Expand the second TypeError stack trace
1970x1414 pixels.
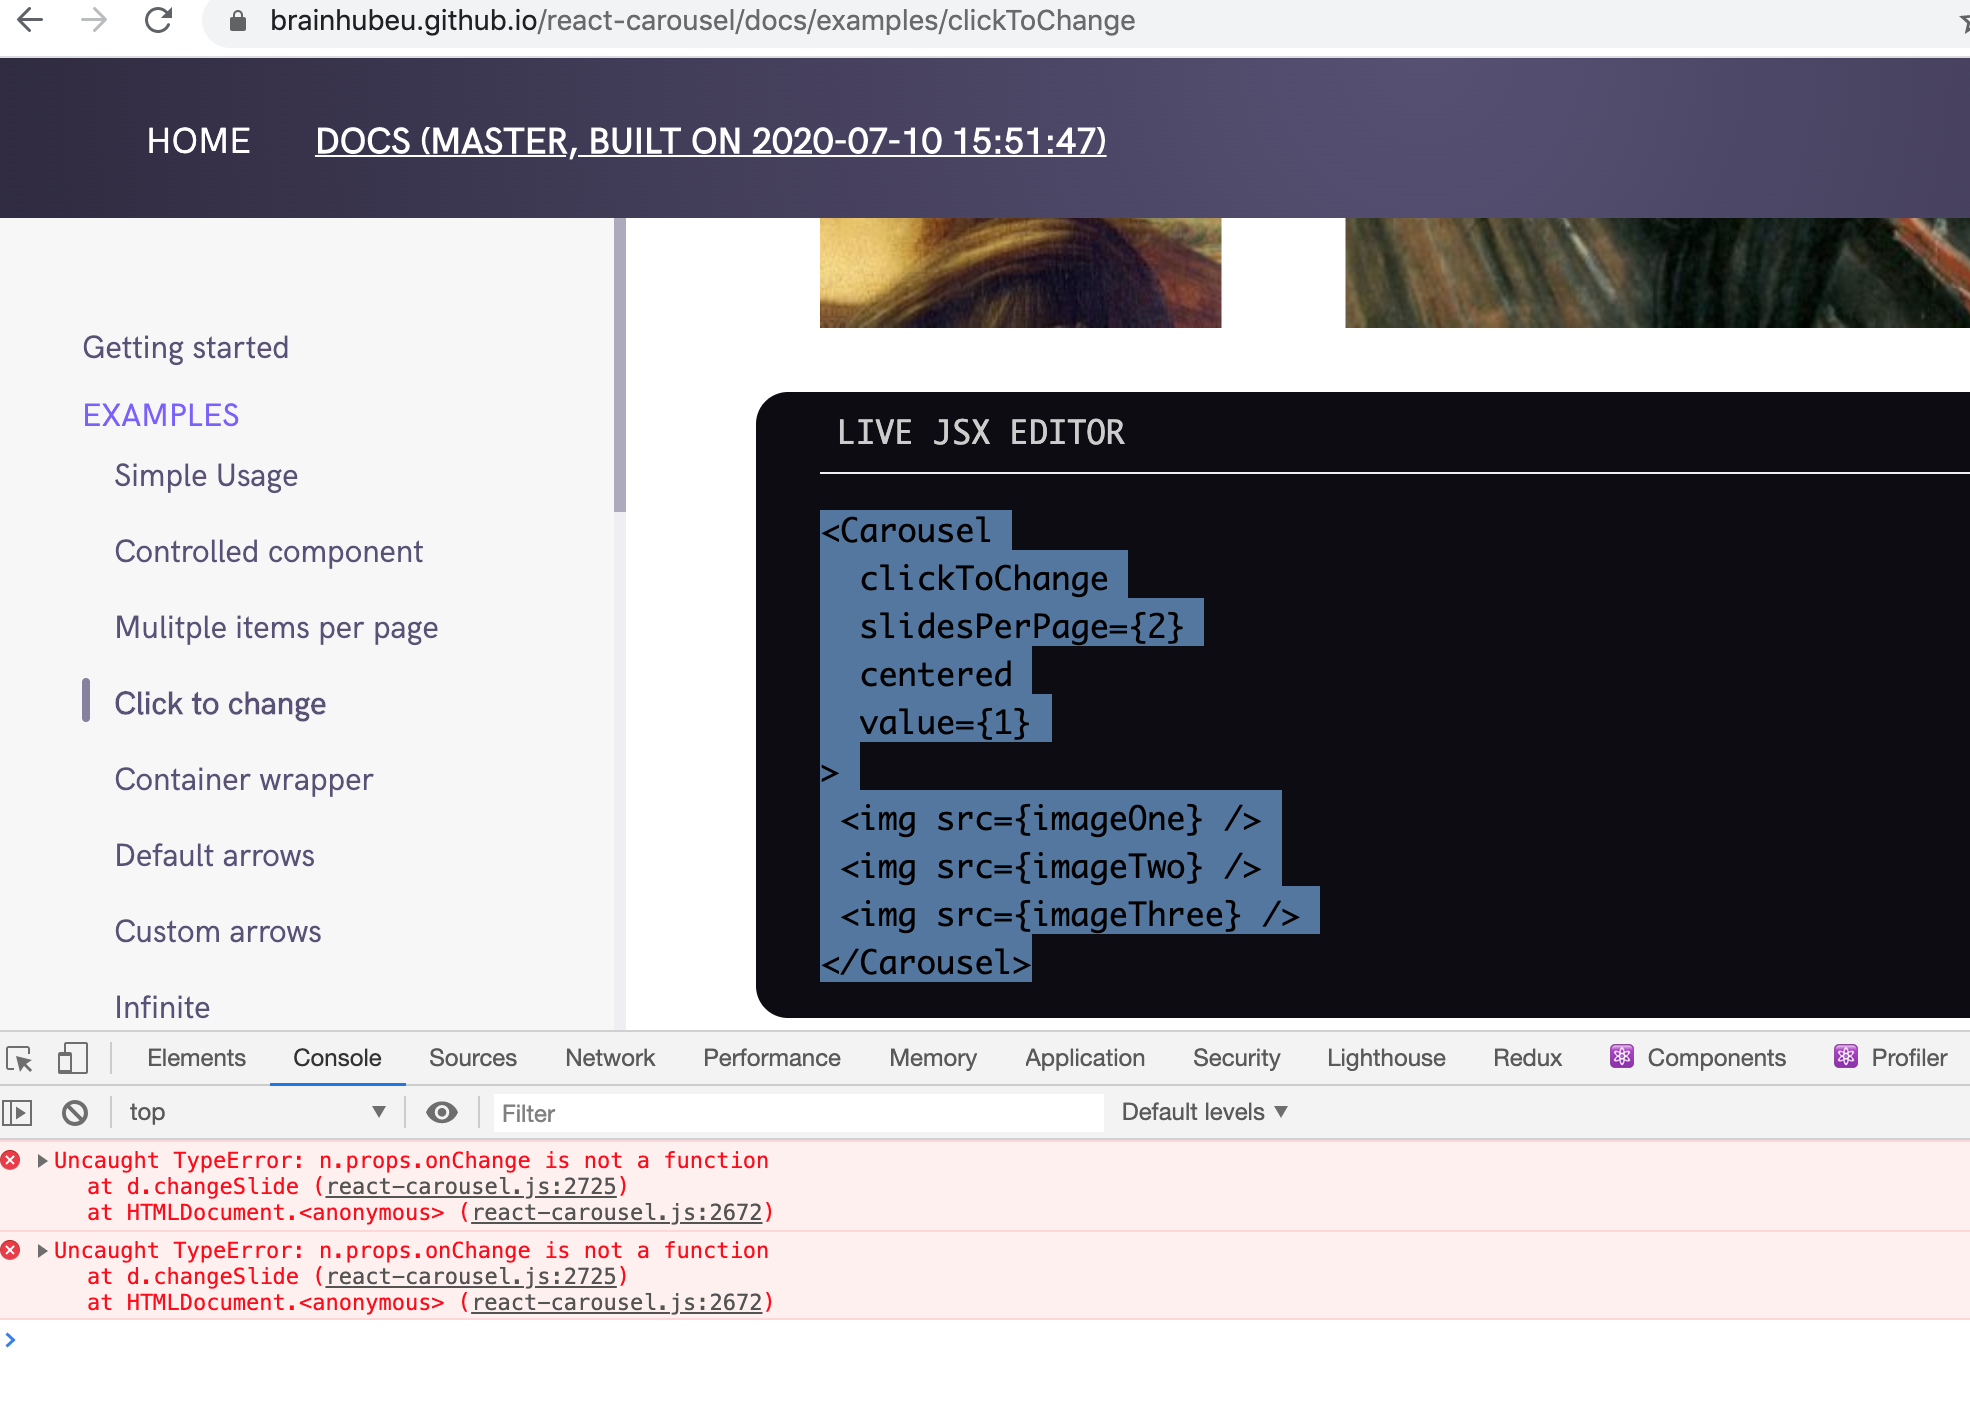tap(41, 1250)
